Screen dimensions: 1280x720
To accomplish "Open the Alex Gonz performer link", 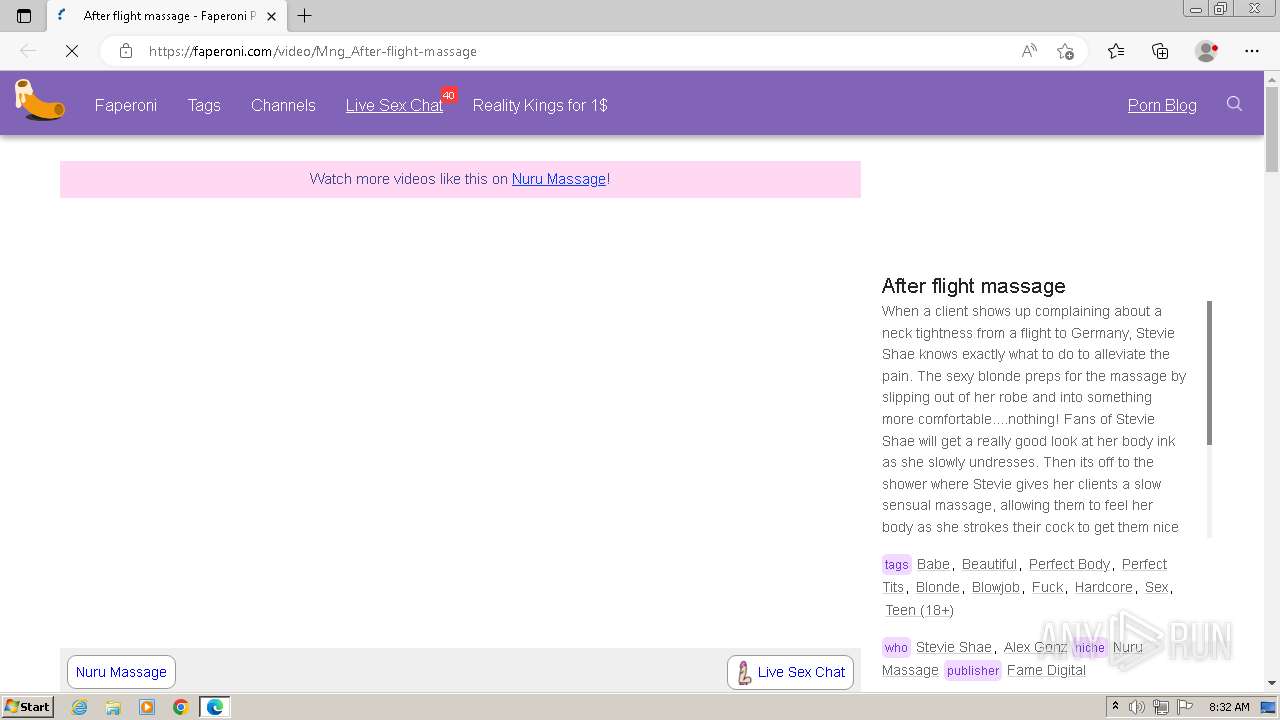I will 1035,647.
